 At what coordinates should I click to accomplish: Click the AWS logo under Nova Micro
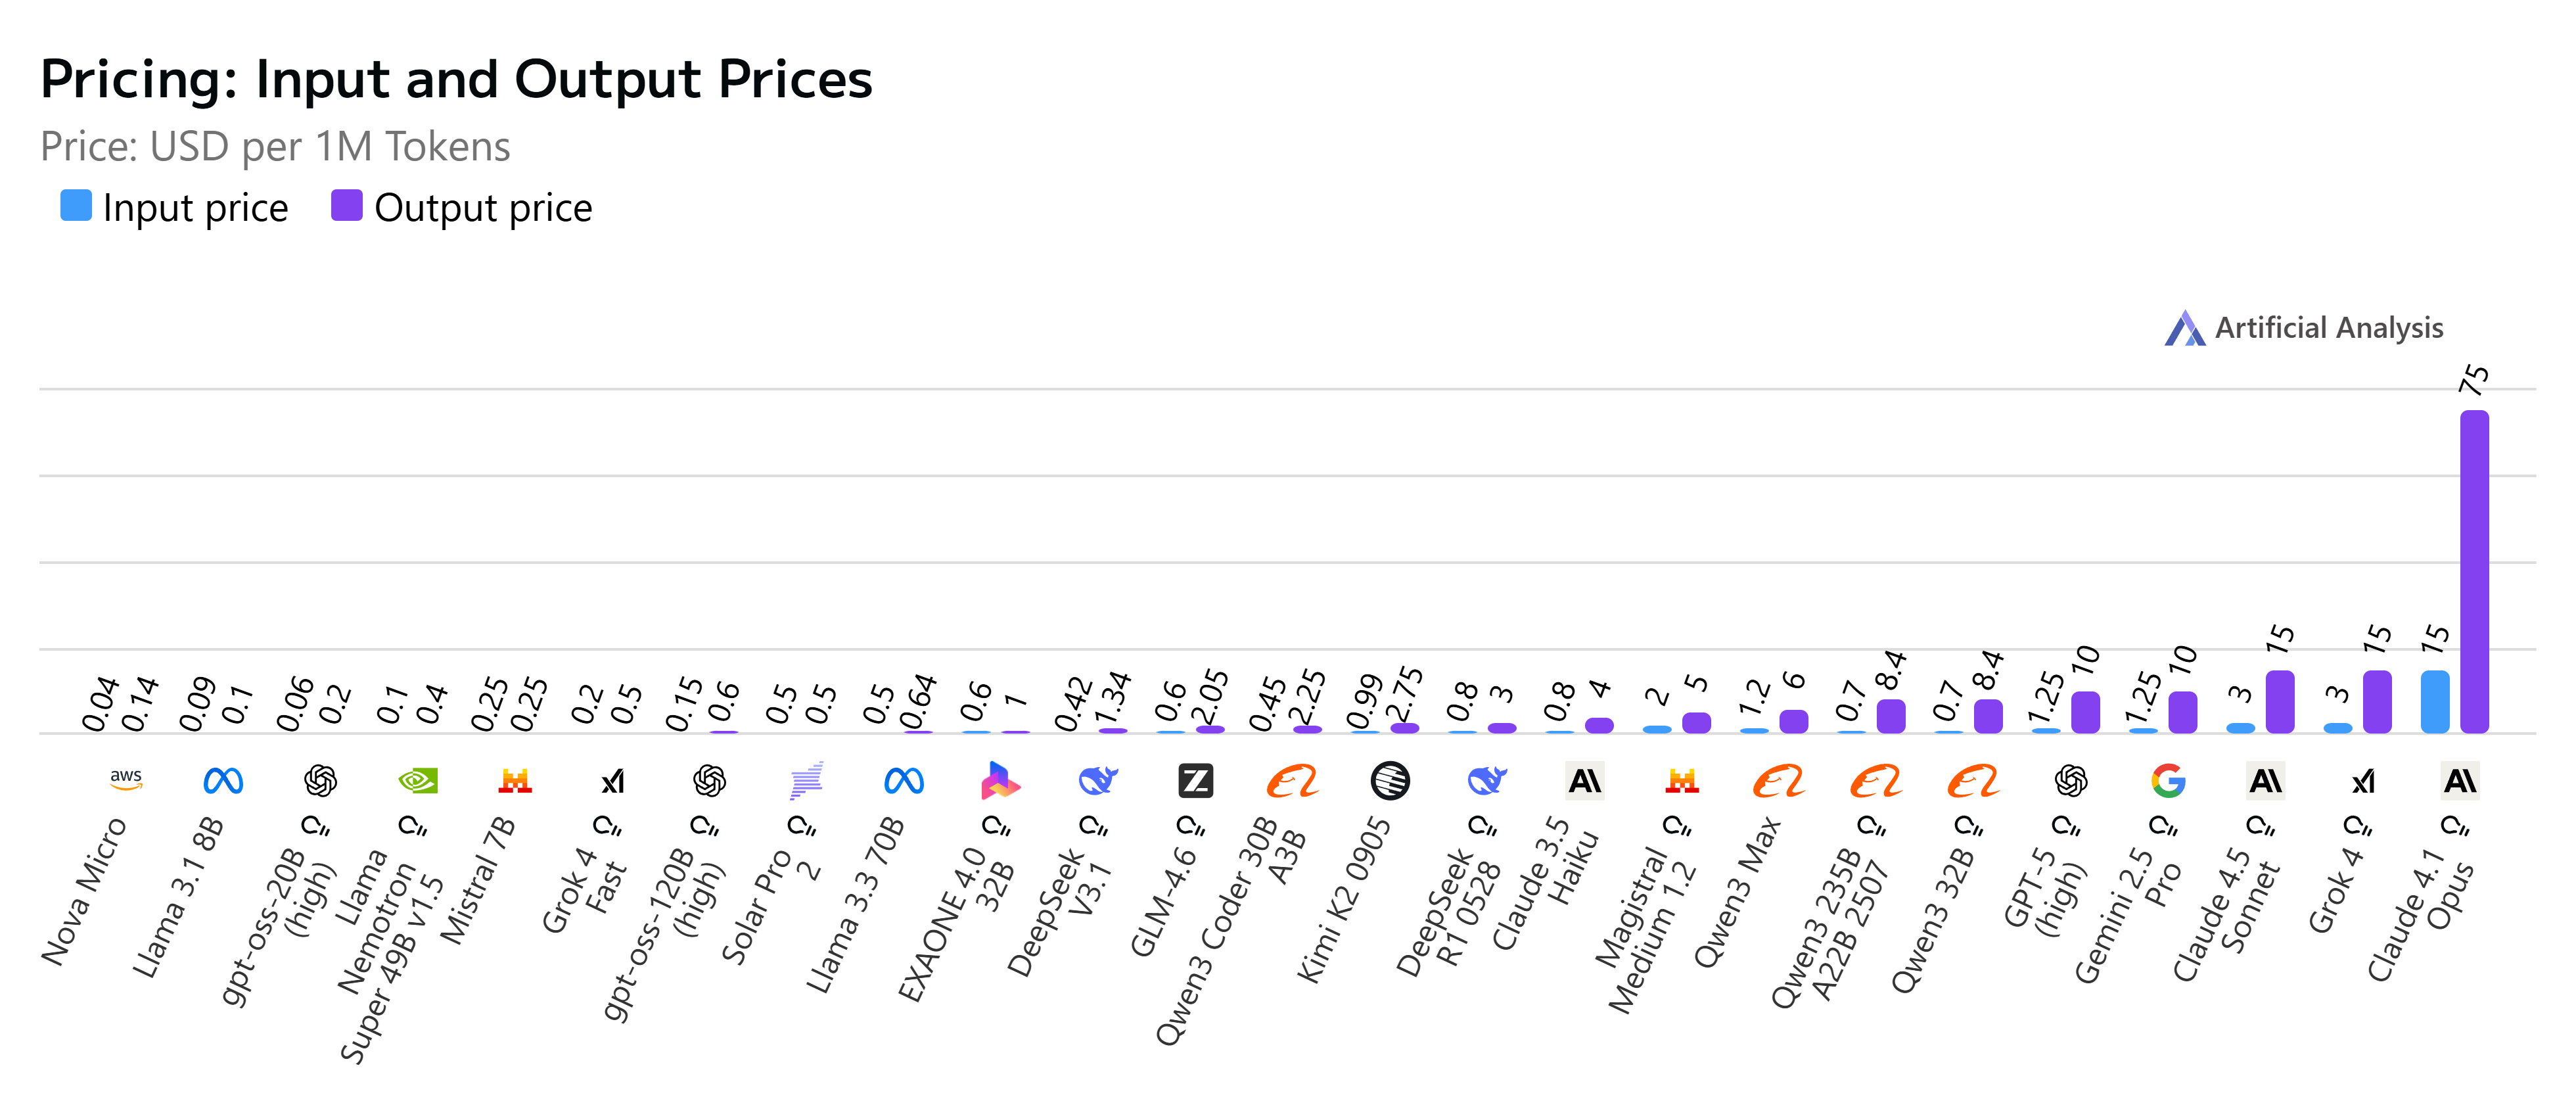click(x=126, y=779)
